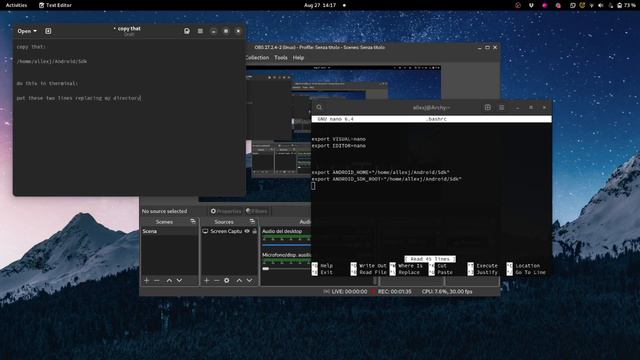Pop out the Sources dock via its header icon
This screenshot has width=640, height=360.
pyautogui.click(x=252, y=221)
